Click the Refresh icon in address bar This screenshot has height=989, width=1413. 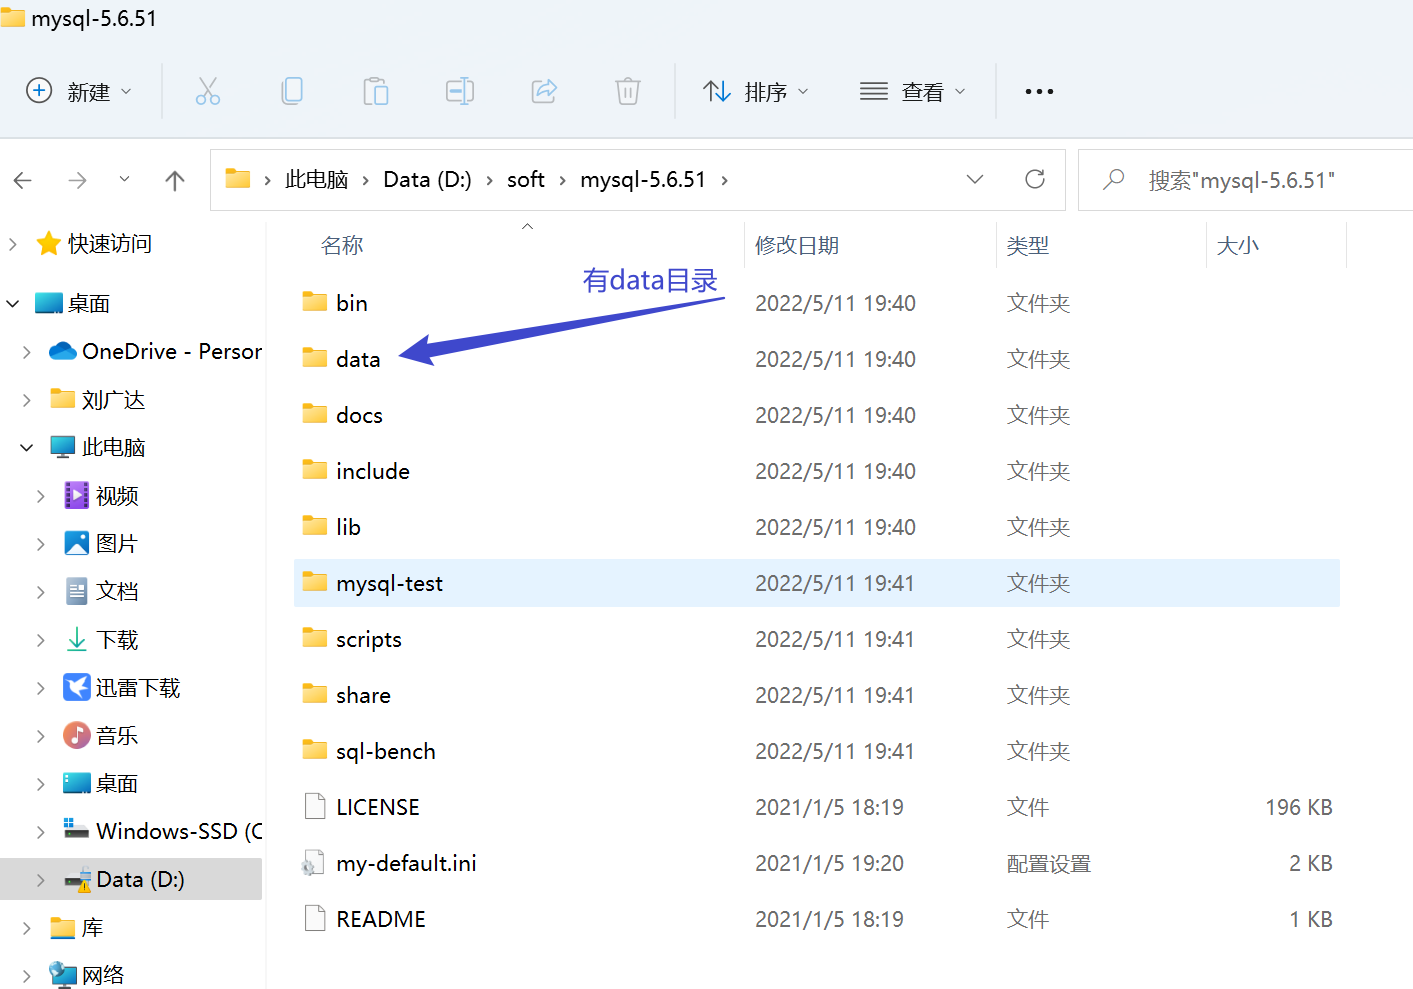click(x=1035, y=179)
